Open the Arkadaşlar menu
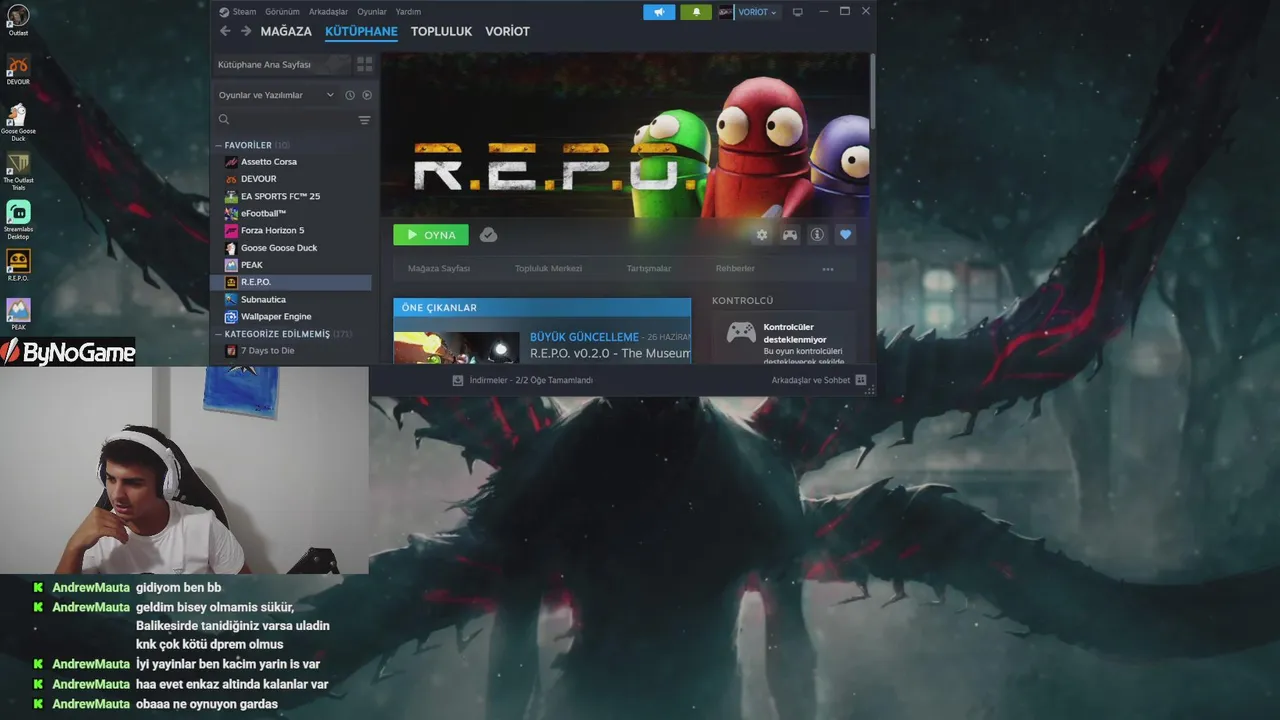 328,12
